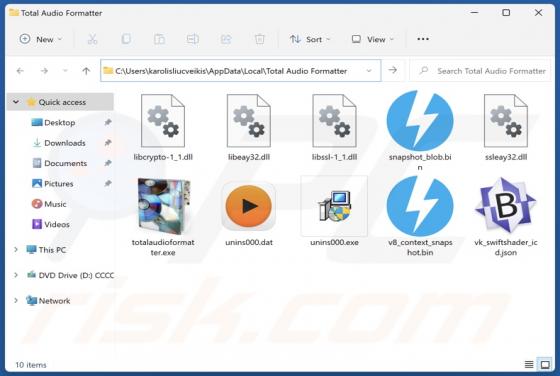Open the See more ellipsis menu

(423, 39)
